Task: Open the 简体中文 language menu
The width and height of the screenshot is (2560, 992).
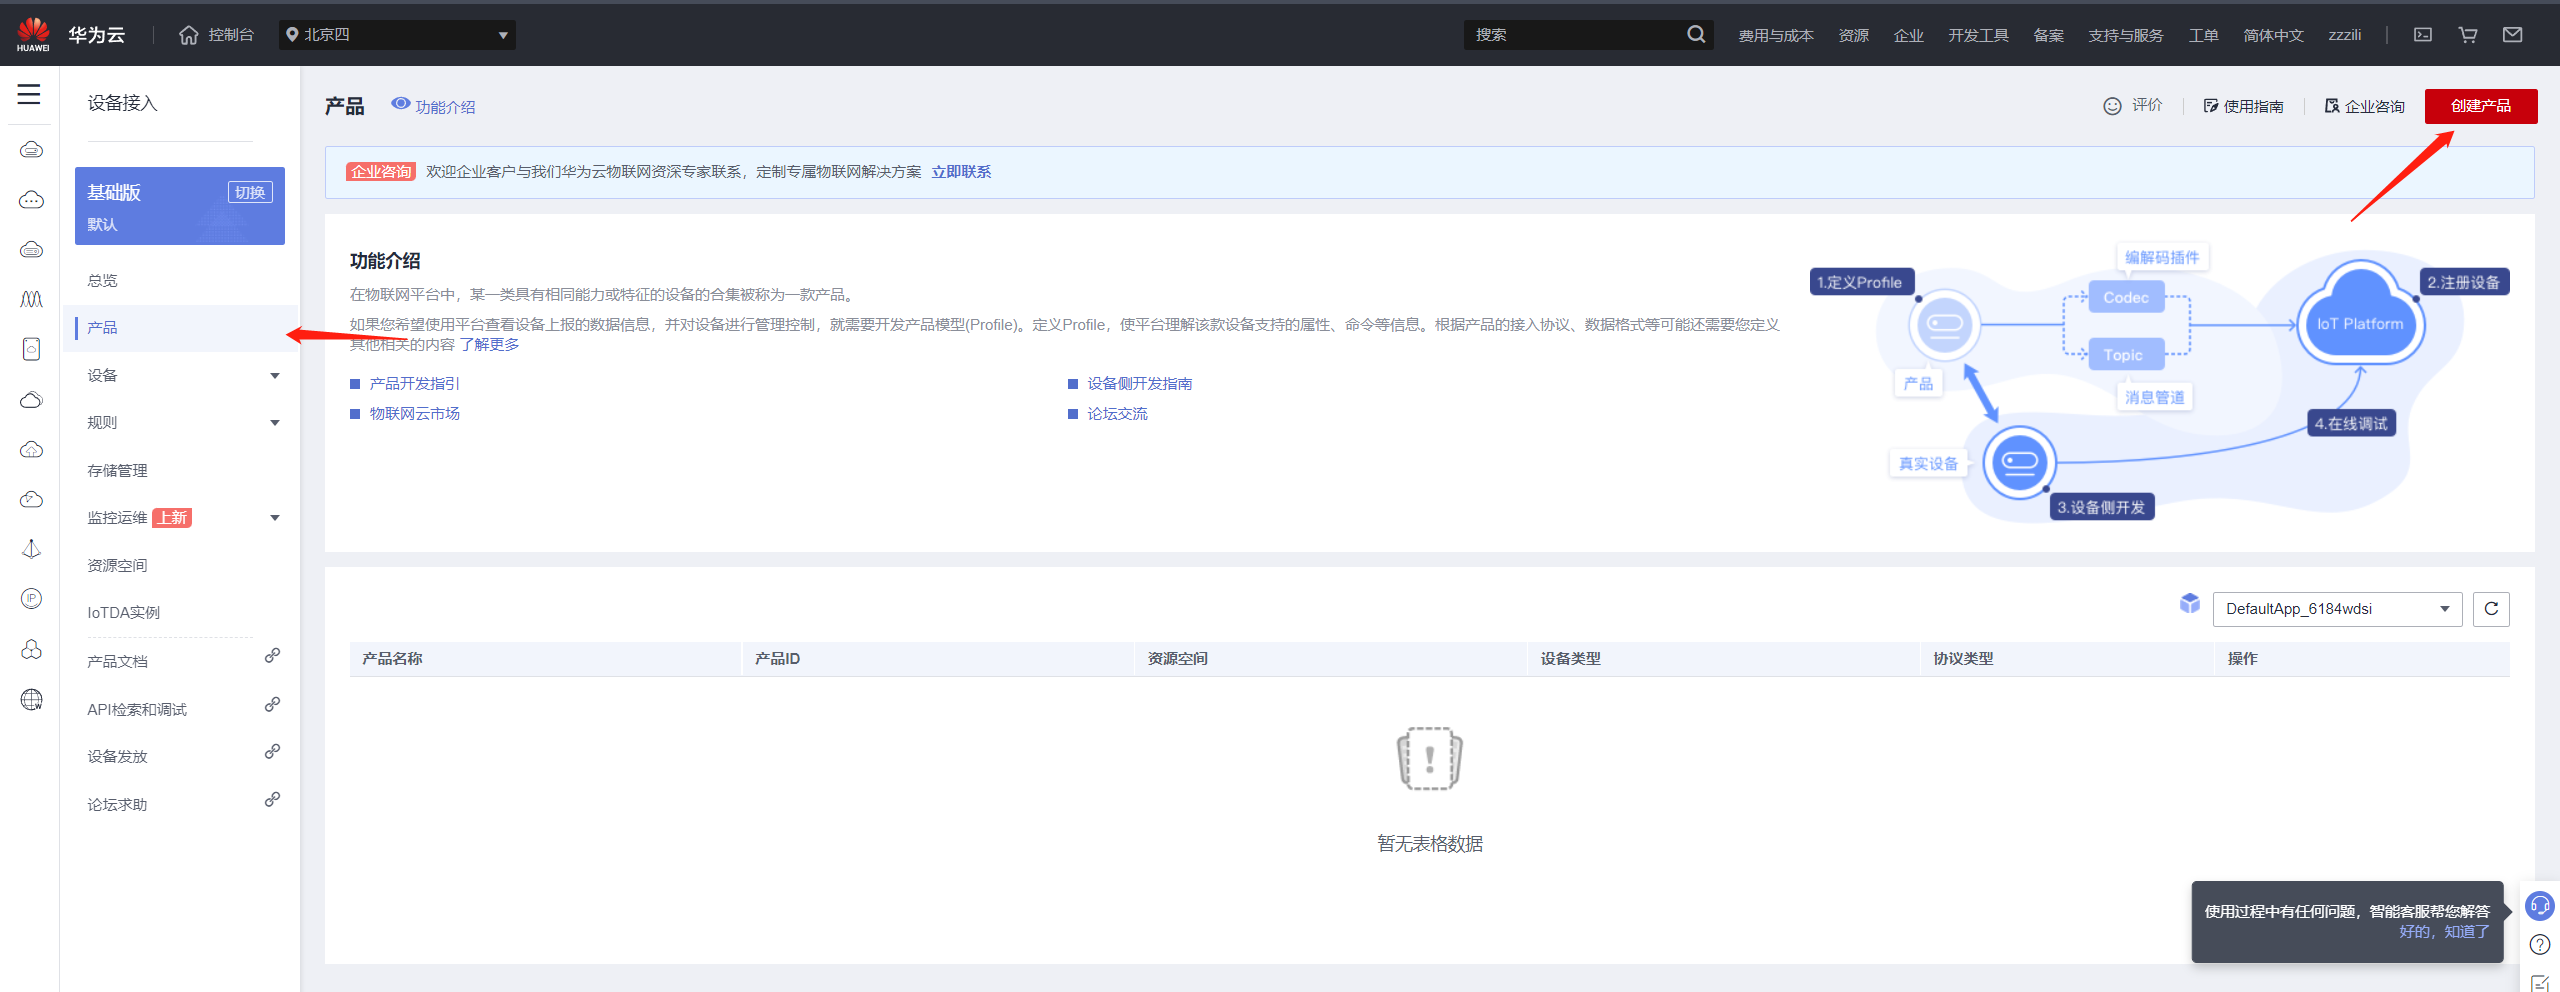Action: [x=2273, y=35]
